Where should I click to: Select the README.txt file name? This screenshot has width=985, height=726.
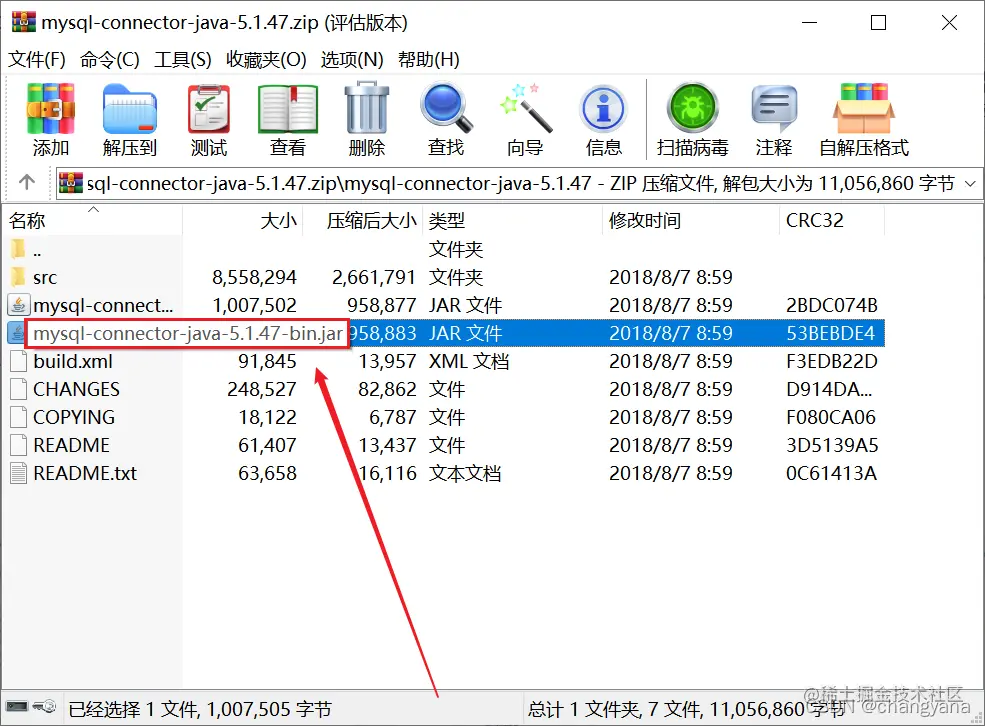tap(85, 473)
